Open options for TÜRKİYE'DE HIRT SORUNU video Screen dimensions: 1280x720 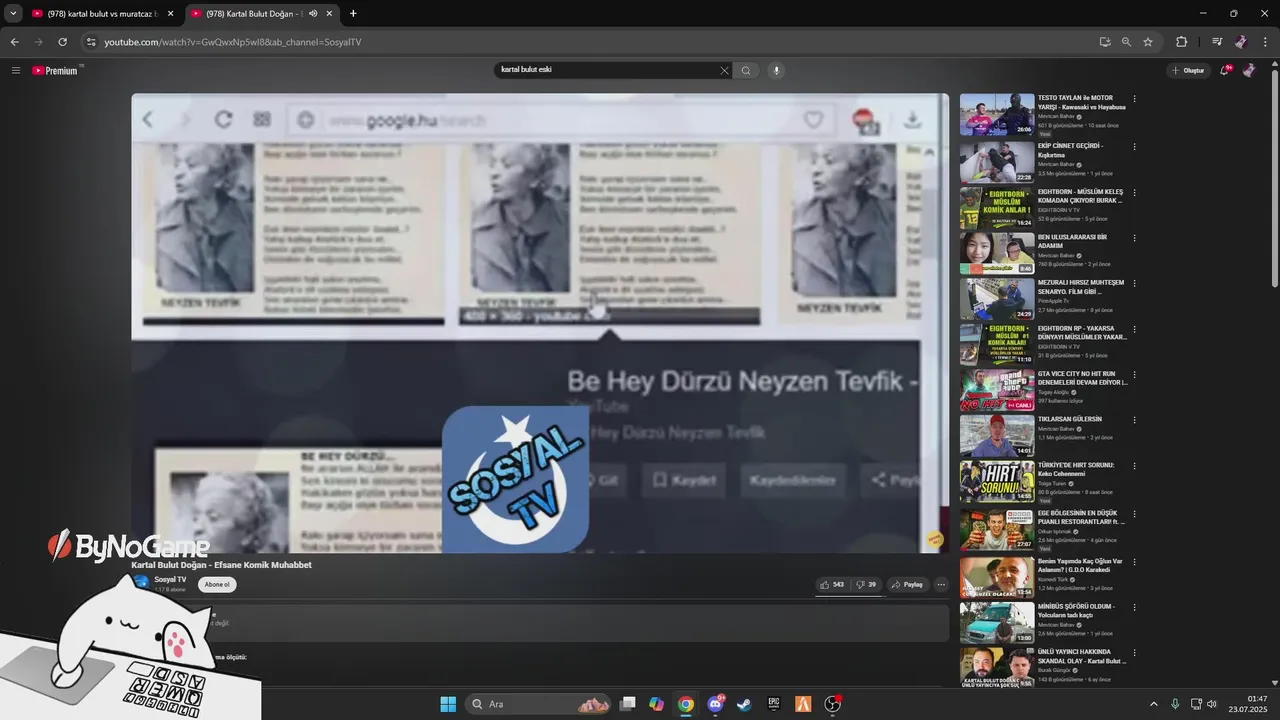pyautogui.click(x=1134, y=466)
